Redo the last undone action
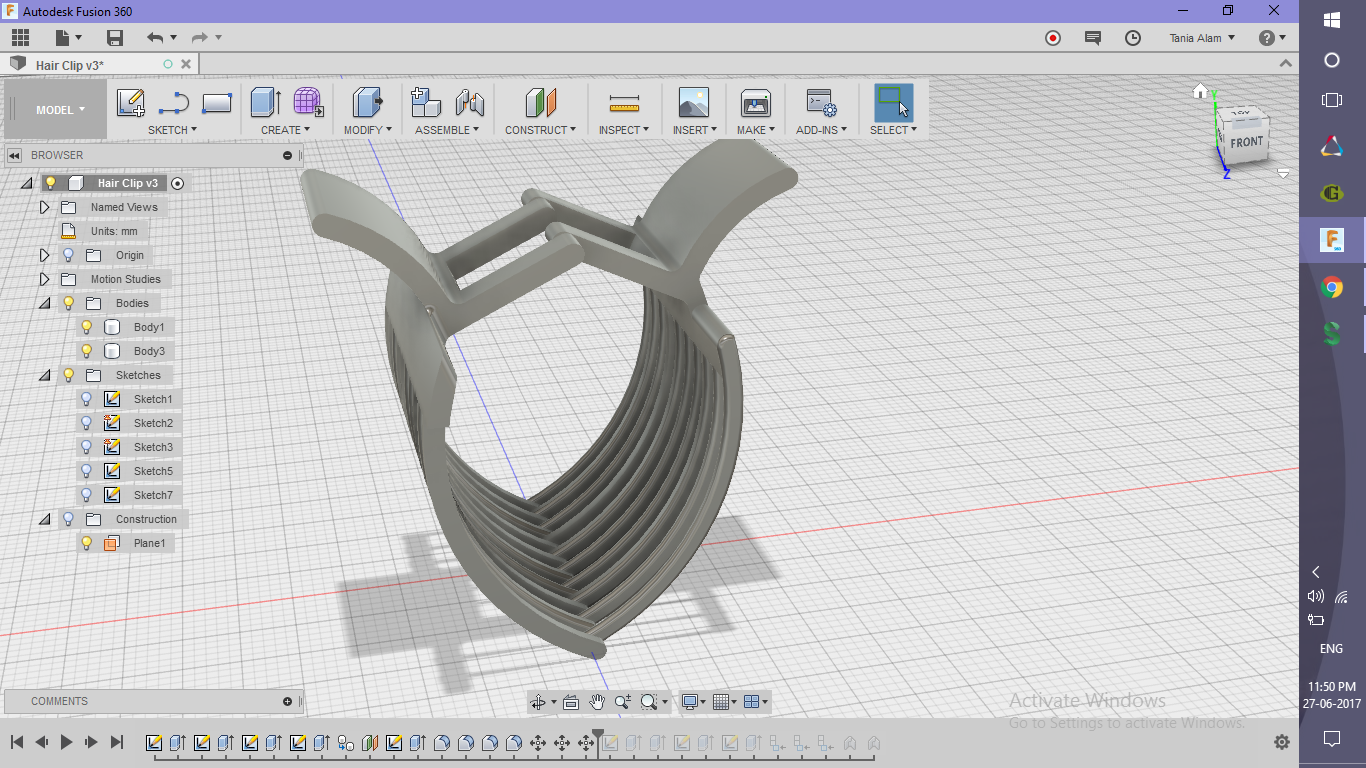This screenshot has width=1366, height=768. (x=199, y=38)
